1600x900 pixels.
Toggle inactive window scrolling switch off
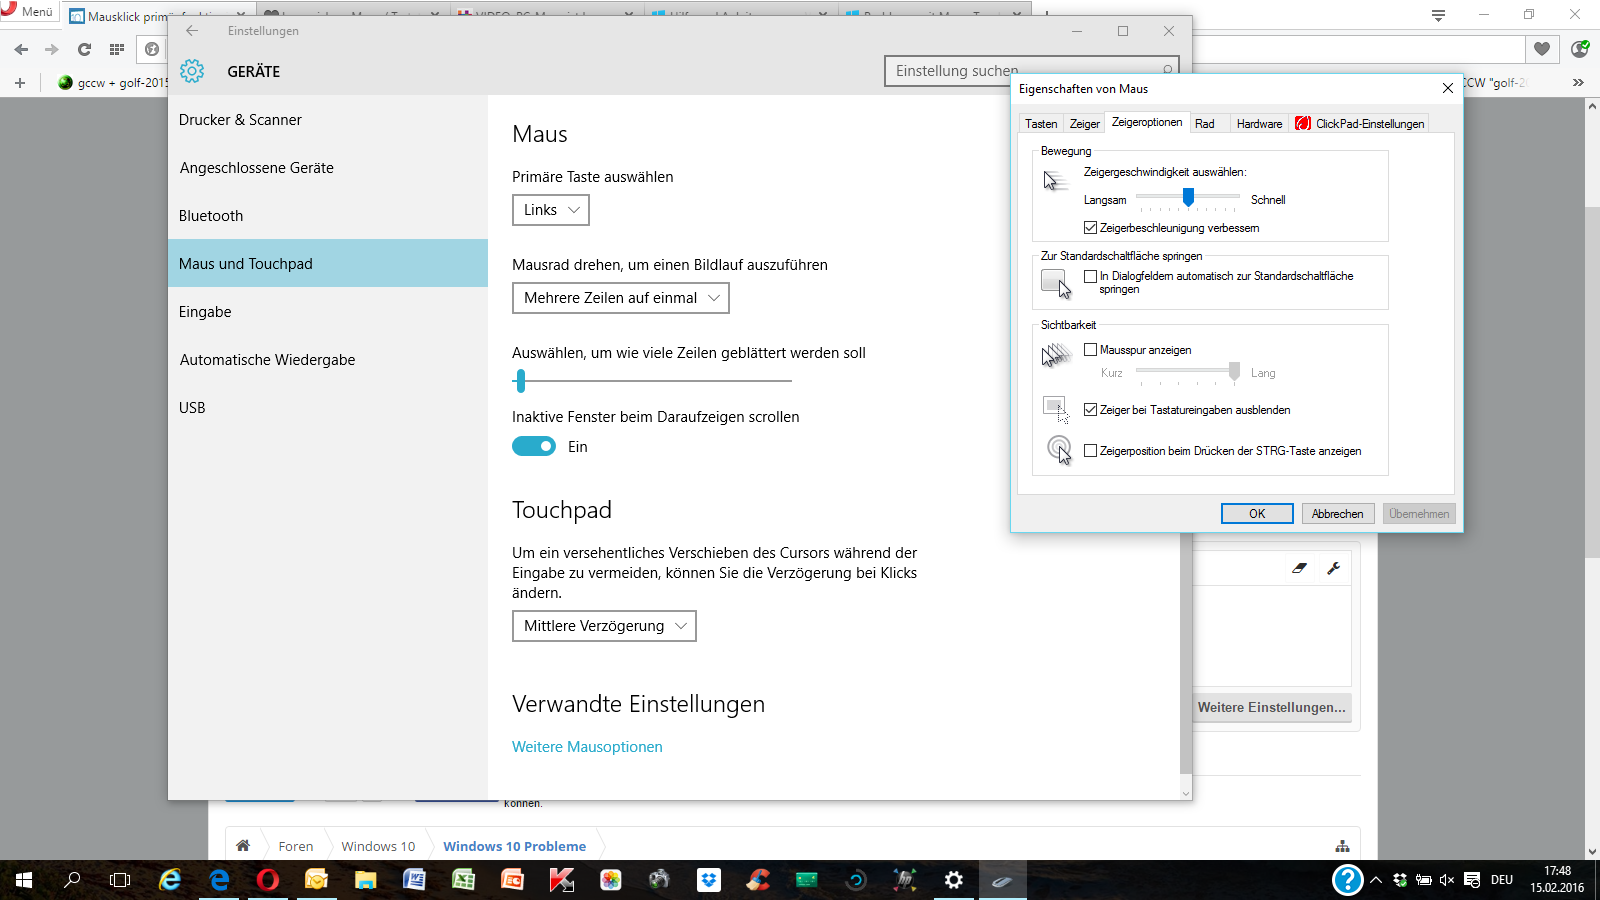534,447
